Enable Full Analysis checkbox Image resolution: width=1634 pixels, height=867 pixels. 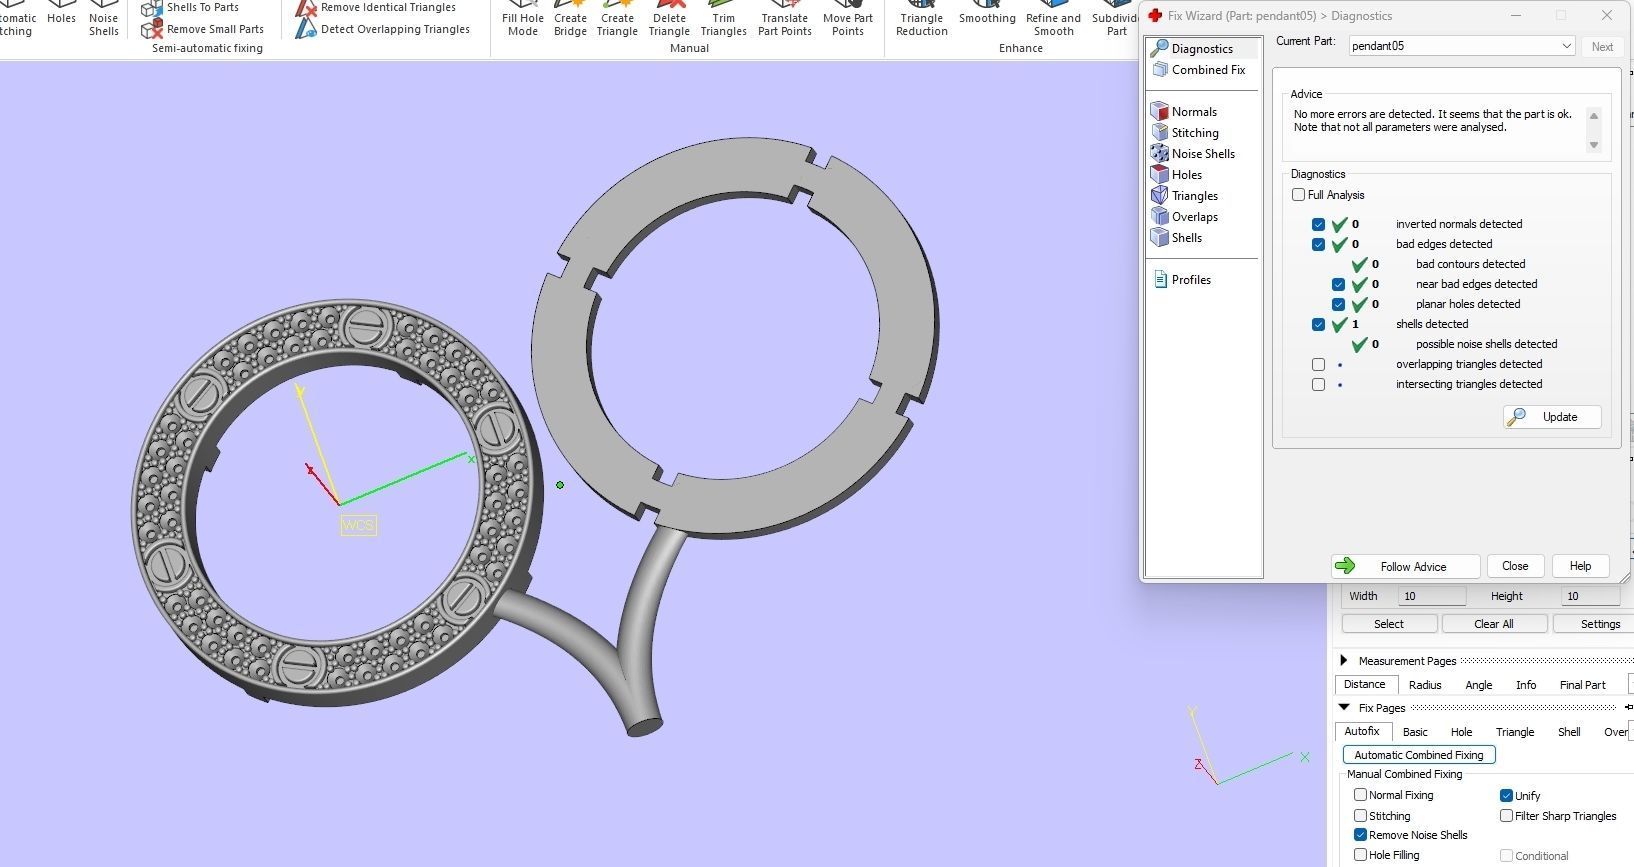point(1298,195)
